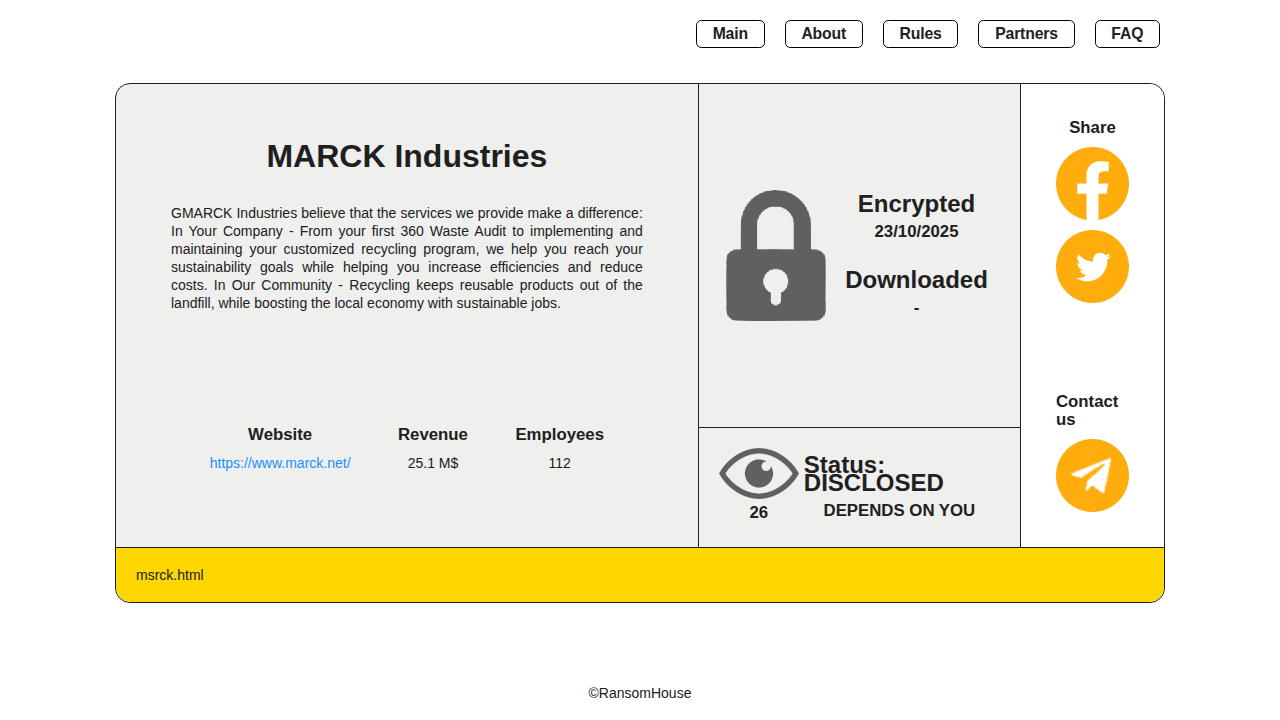This screenshot has height=720, width=1280.
Task: Click the https://www.marck.net/ website link
Action: tap(280, 463)
